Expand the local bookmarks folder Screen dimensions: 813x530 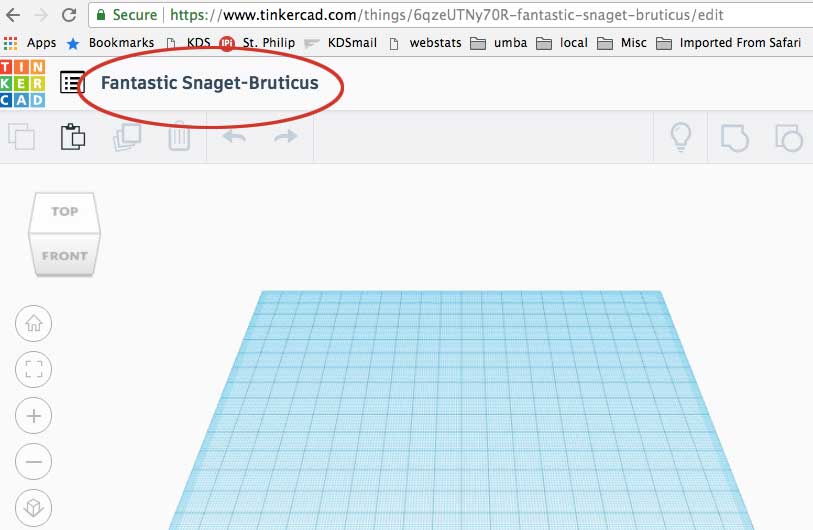click(x=562, y=43)
